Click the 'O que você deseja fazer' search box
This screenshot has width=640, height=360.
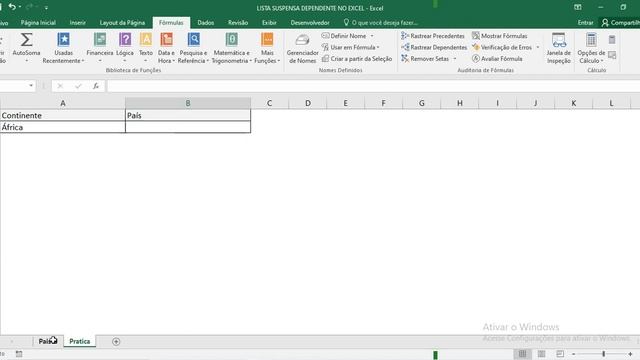coord(380,23)
